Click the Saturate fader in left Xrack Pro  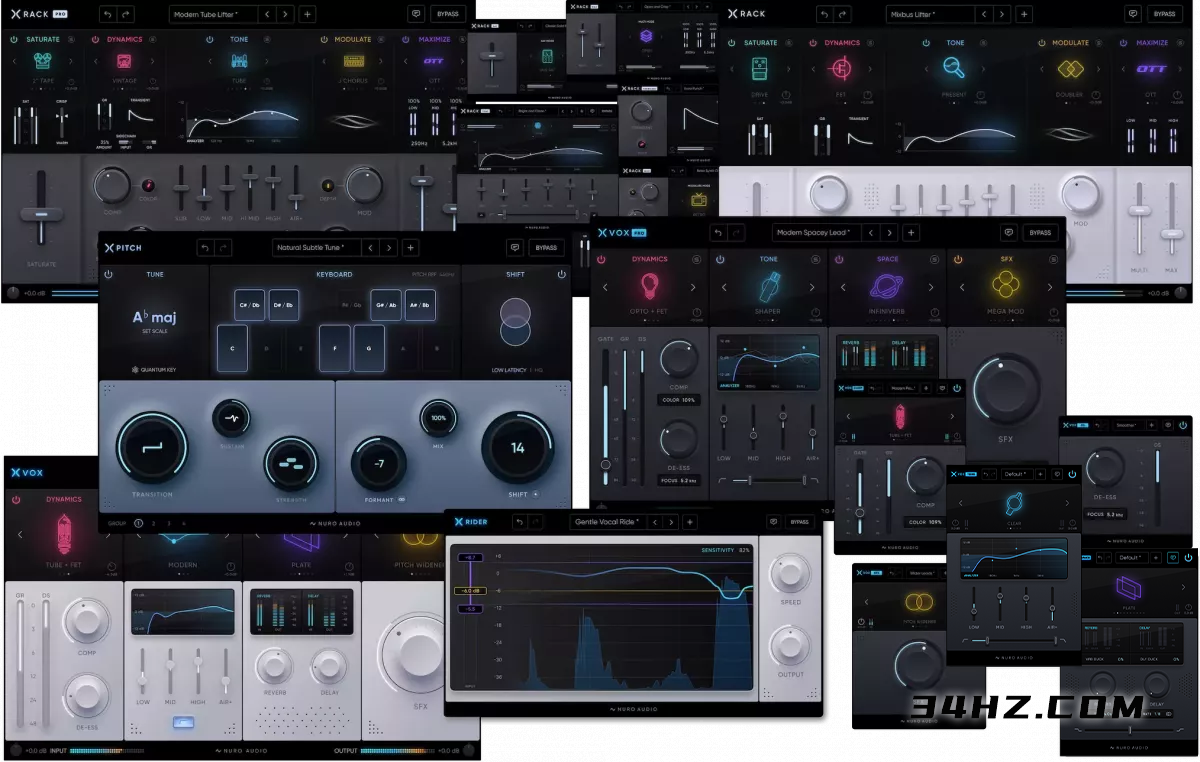[41, 213]
